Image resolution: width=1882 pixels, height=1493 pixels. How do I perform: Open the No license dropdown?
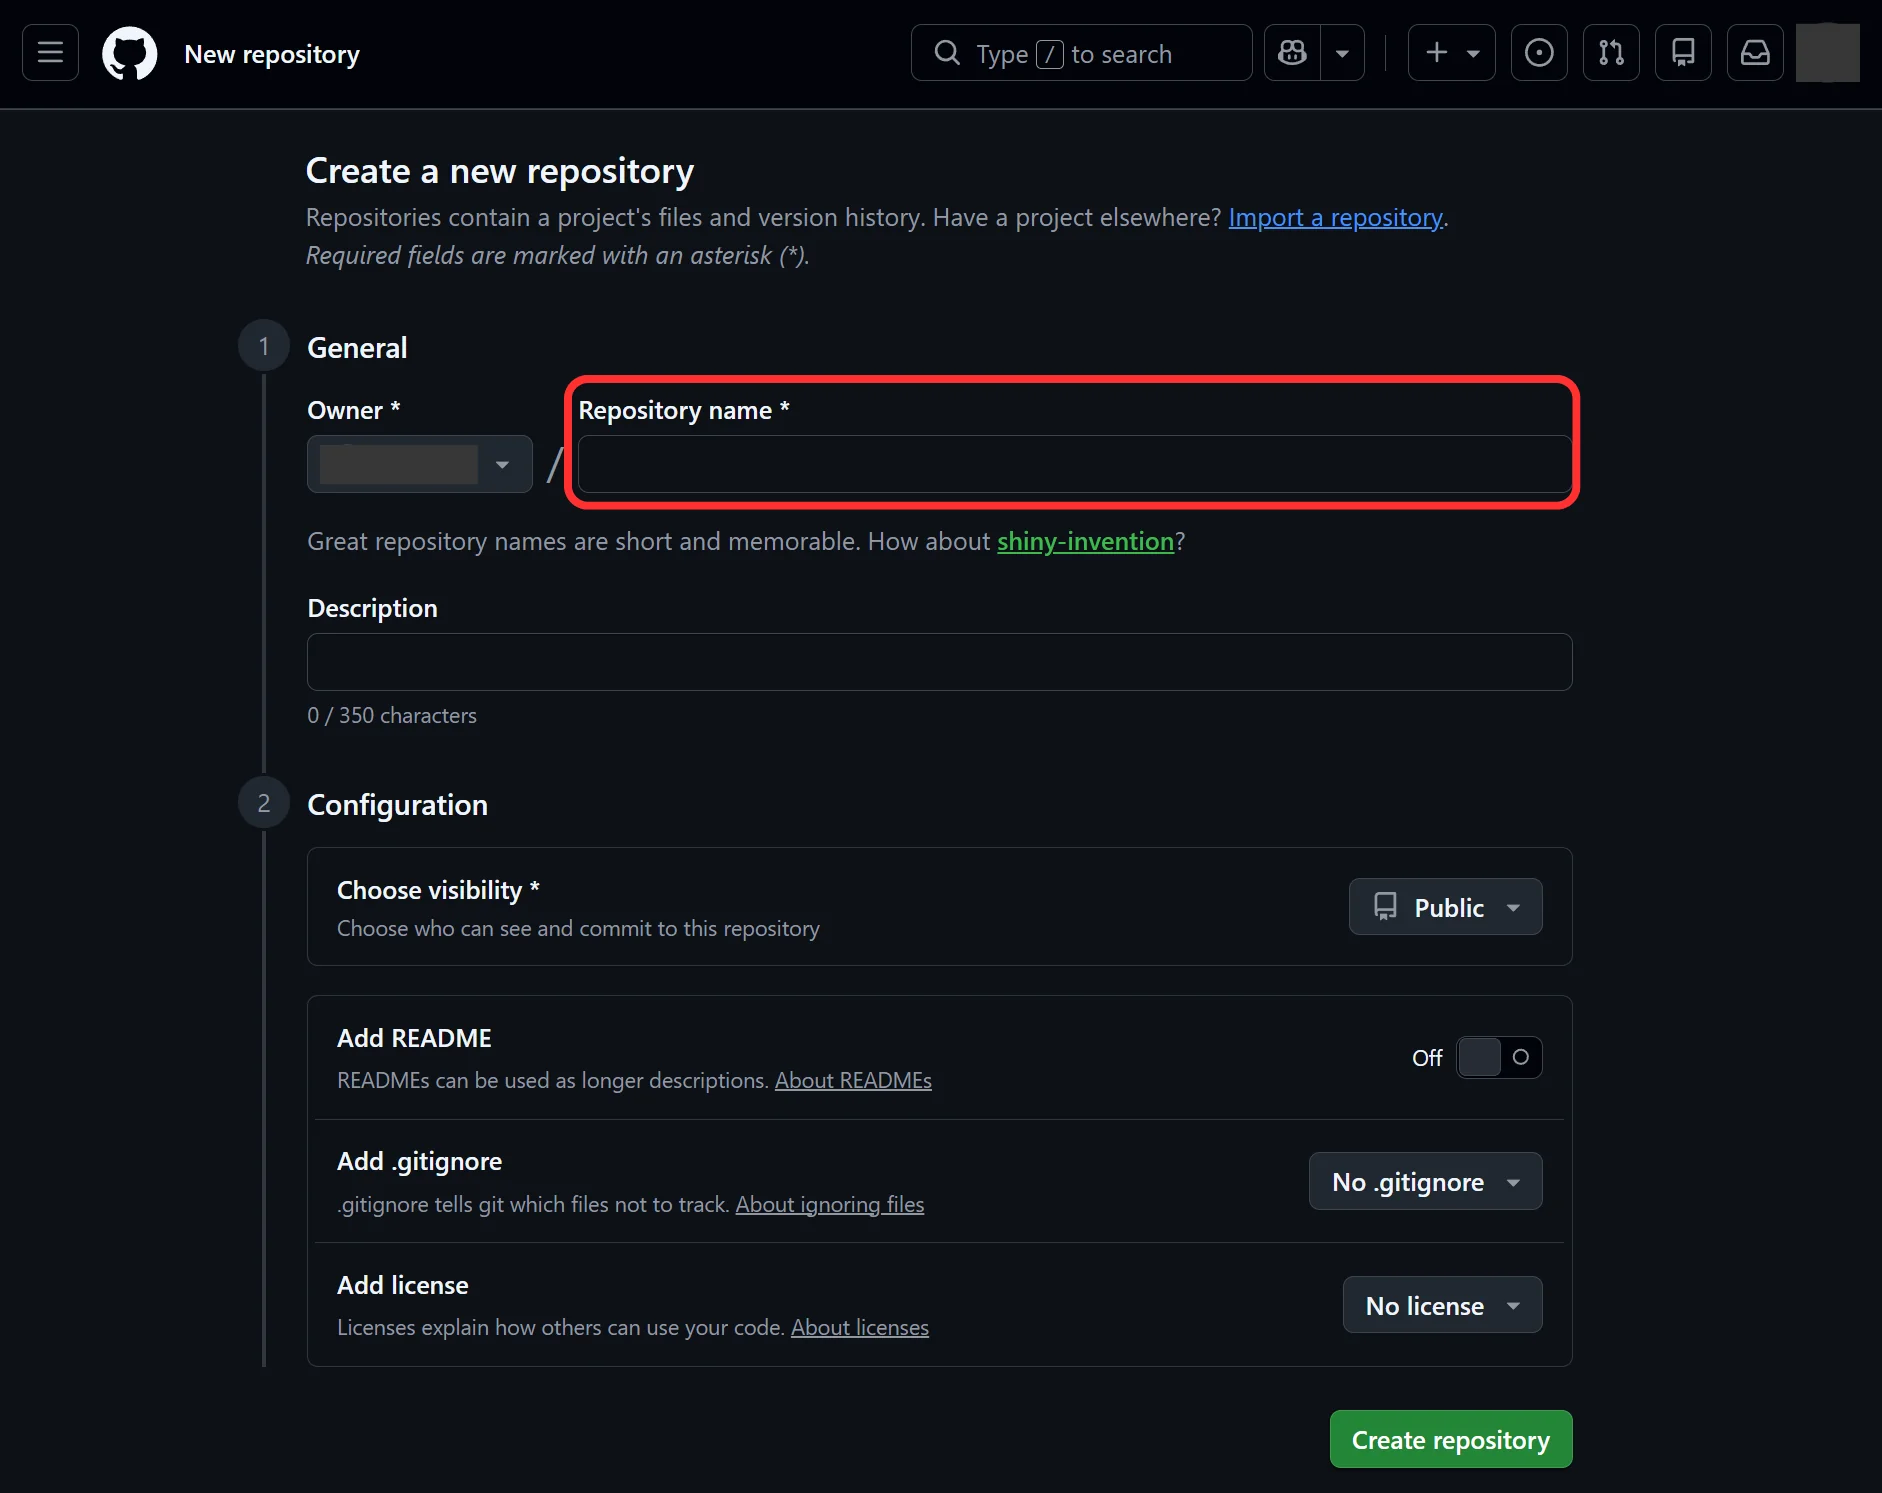point(1442,1305)
